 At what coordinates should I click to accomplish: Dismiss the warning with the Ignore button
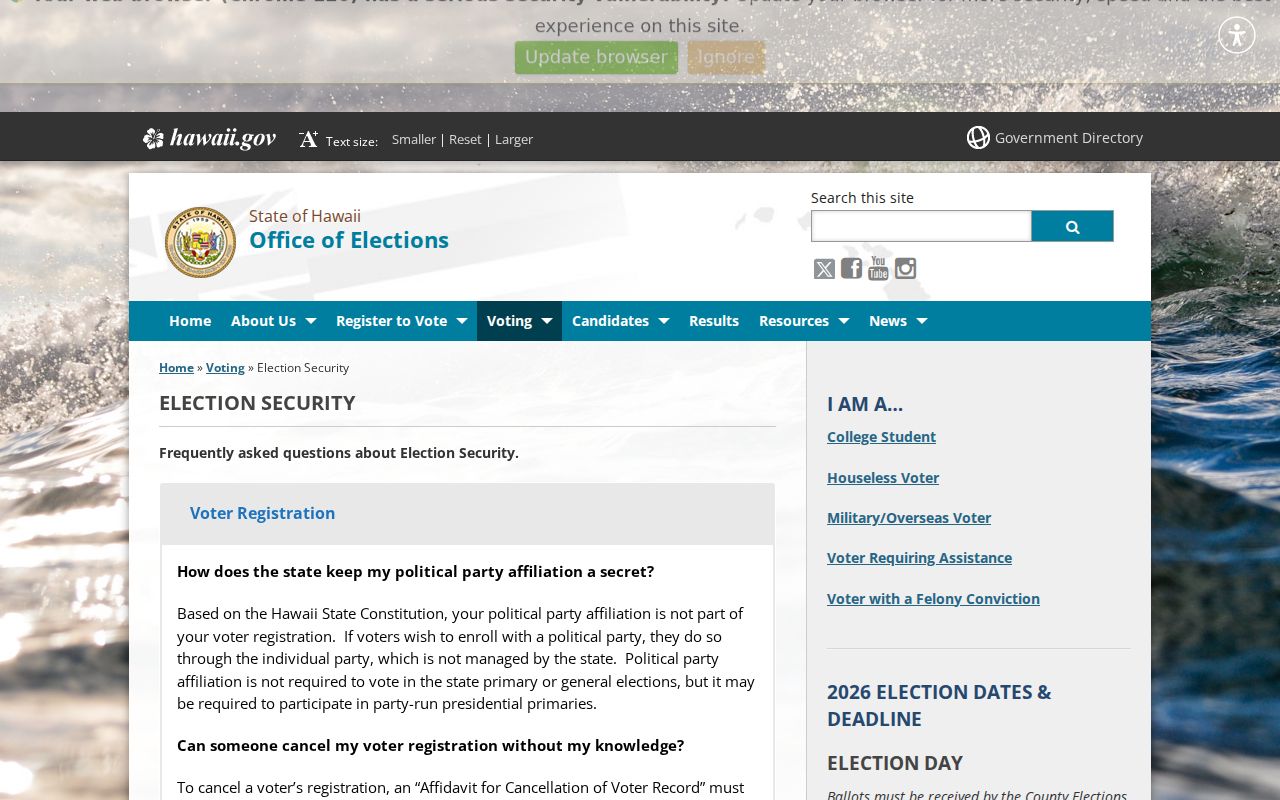(726, 57)
